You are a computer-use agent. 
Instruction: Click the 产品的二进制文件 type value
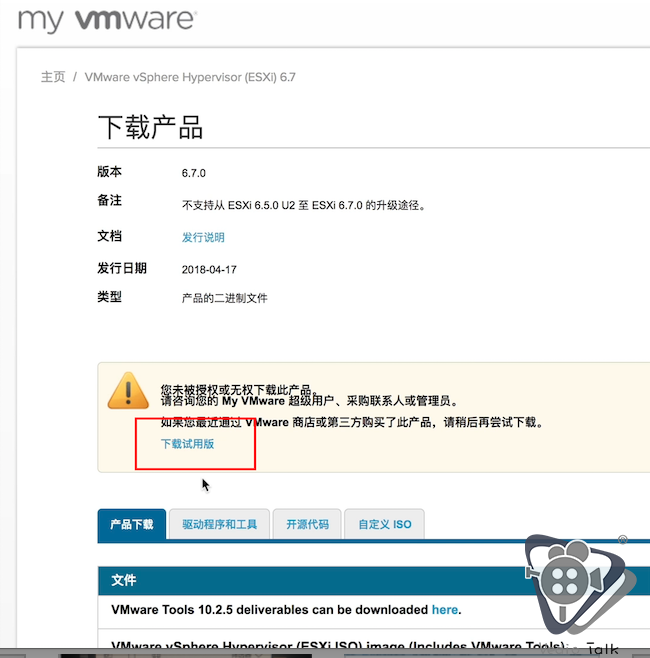click(x=224, y=298)
